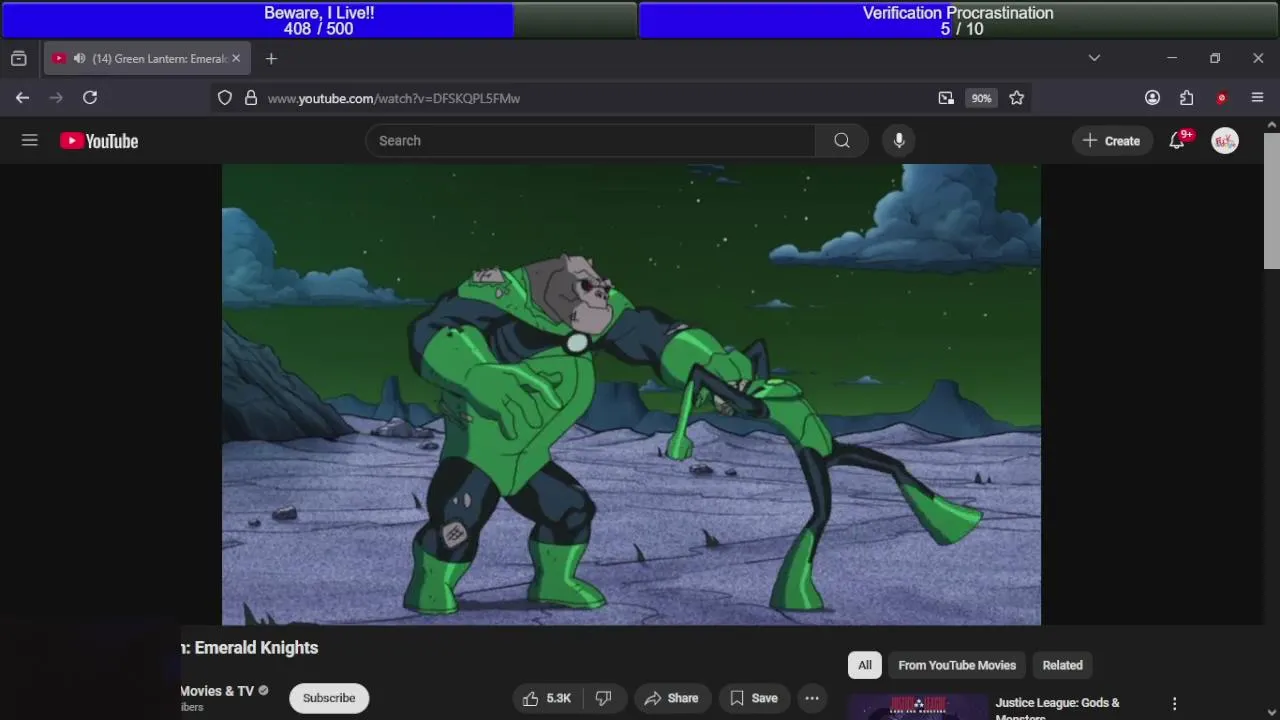Go to the YouTube home logo
This screenshot has width=1280, height=720.
99,141
